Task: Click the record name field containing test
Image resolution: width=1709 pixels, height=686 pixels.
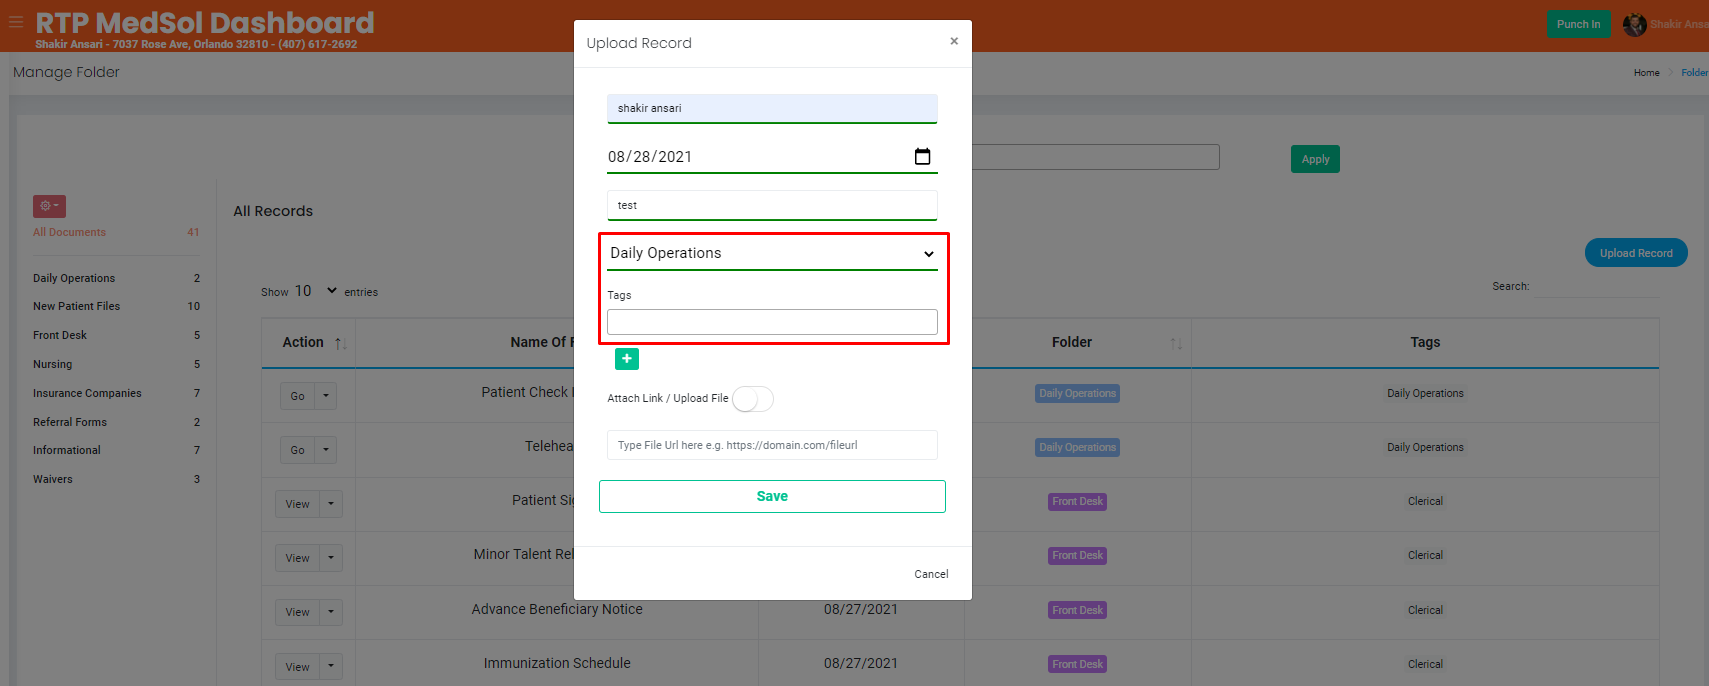Action: click(x=772, y=205)
